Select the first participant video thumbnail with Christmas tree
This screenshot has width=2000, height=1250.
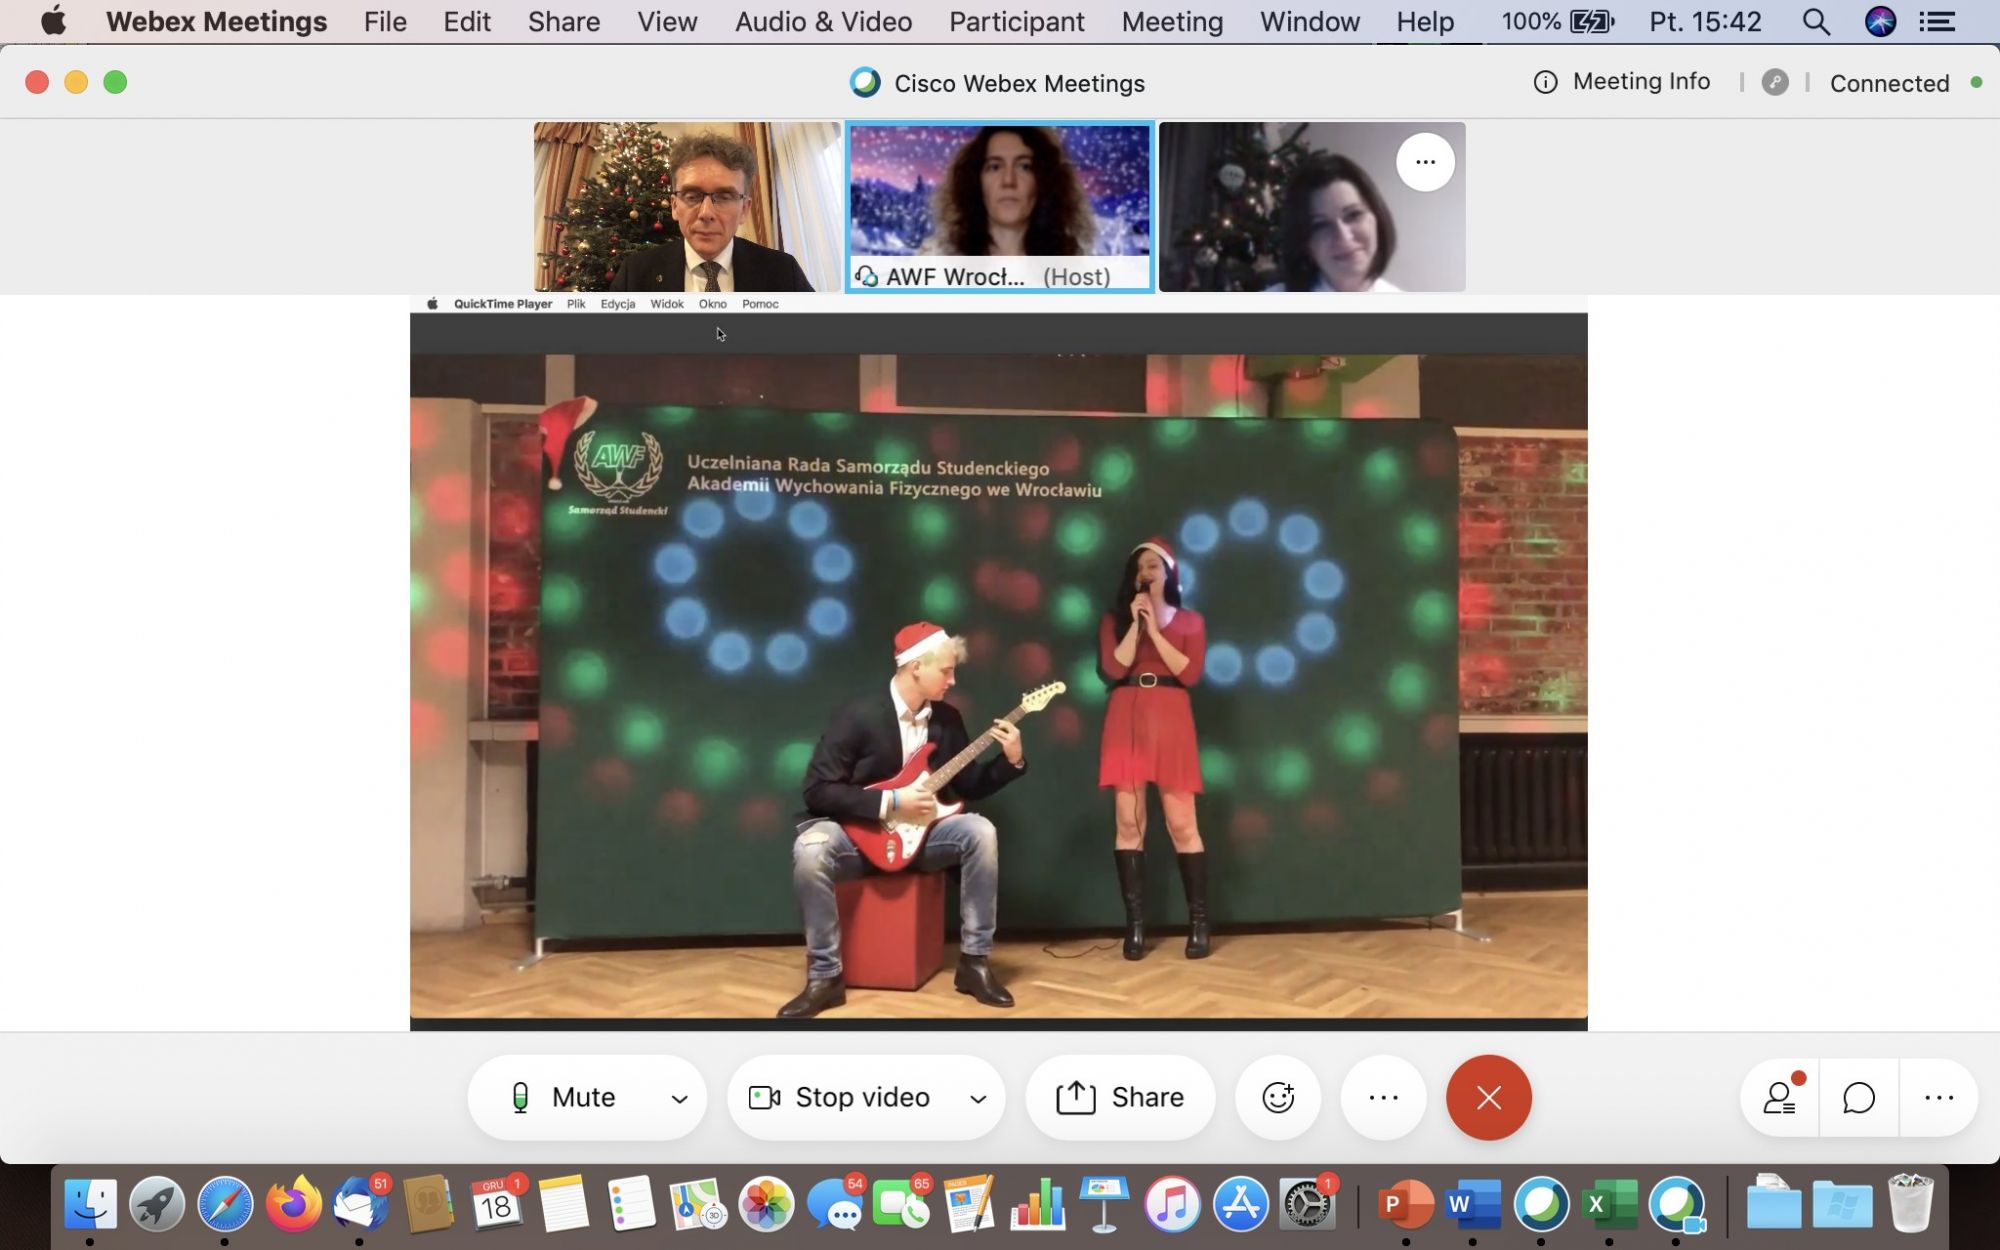[687, 207]
